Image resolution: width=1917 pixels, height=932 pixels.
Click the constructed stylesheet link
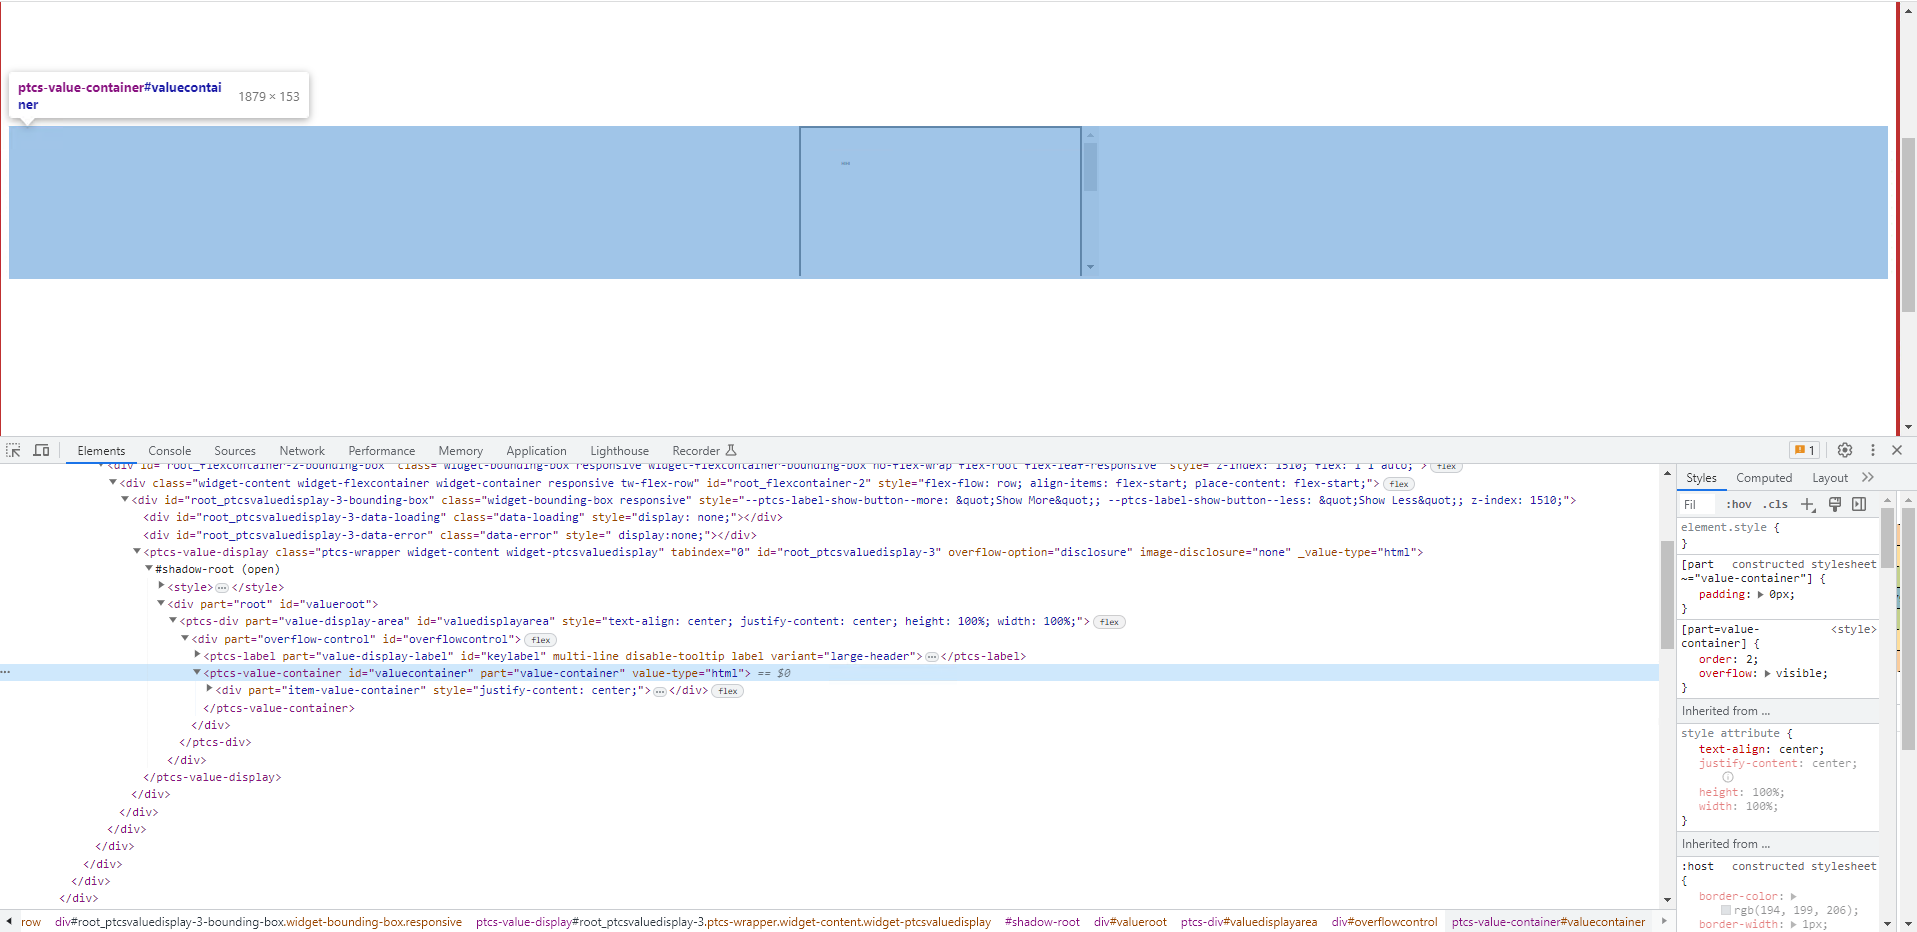(x=1803, y=564)
